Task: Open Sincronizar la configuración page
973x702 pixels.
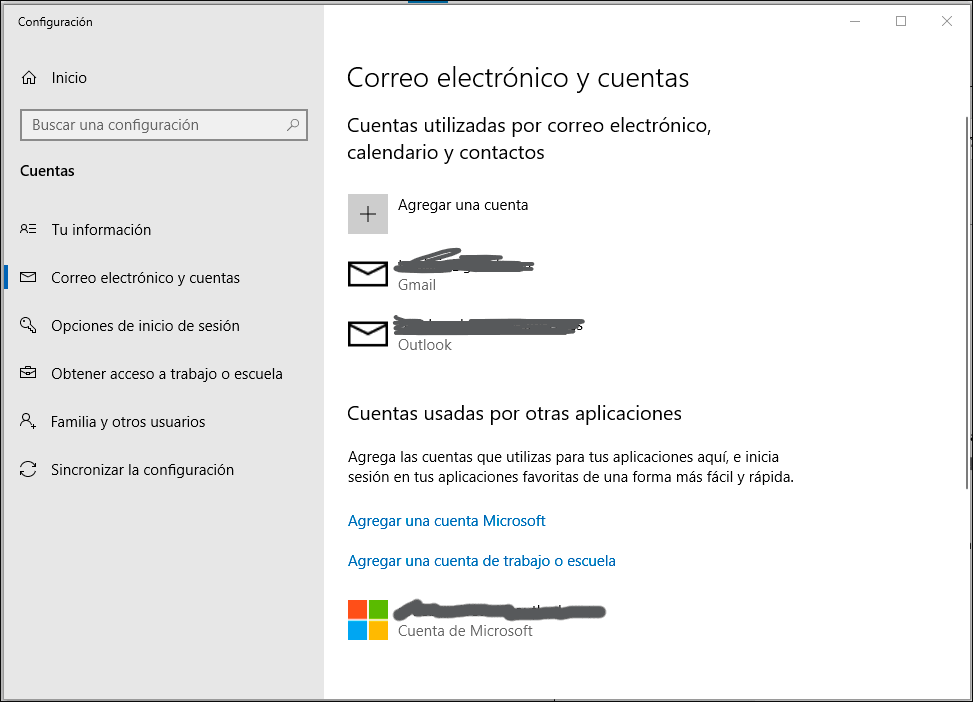Action: click(142, 470)
